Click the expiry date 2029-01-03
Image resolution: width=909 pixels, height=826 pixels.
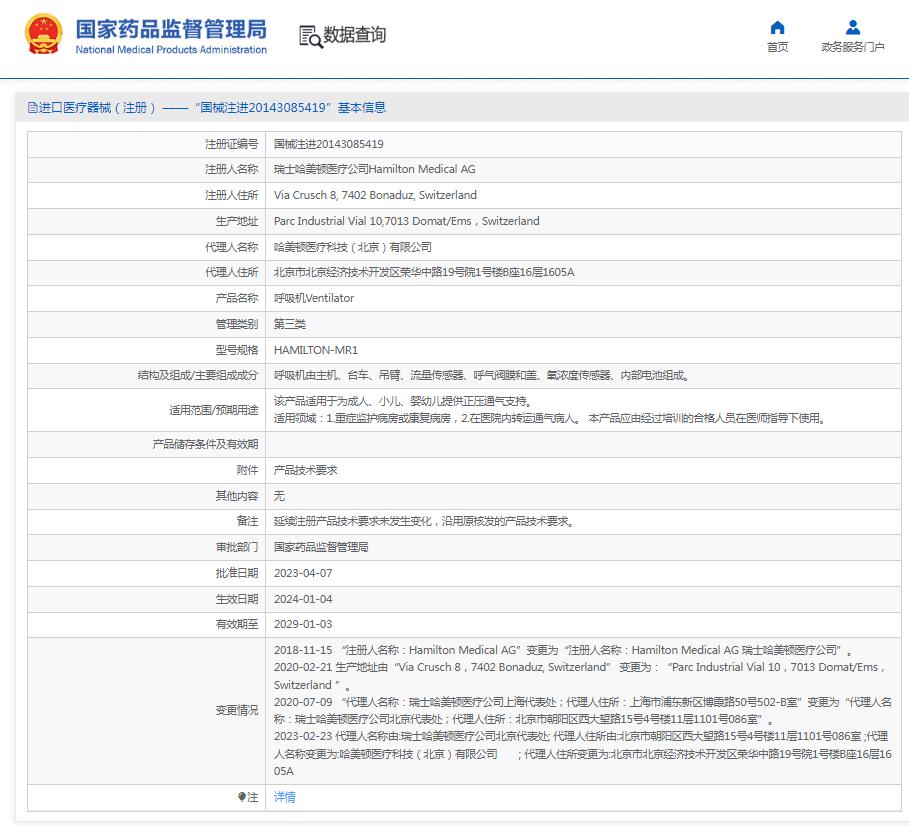(302, 624)
